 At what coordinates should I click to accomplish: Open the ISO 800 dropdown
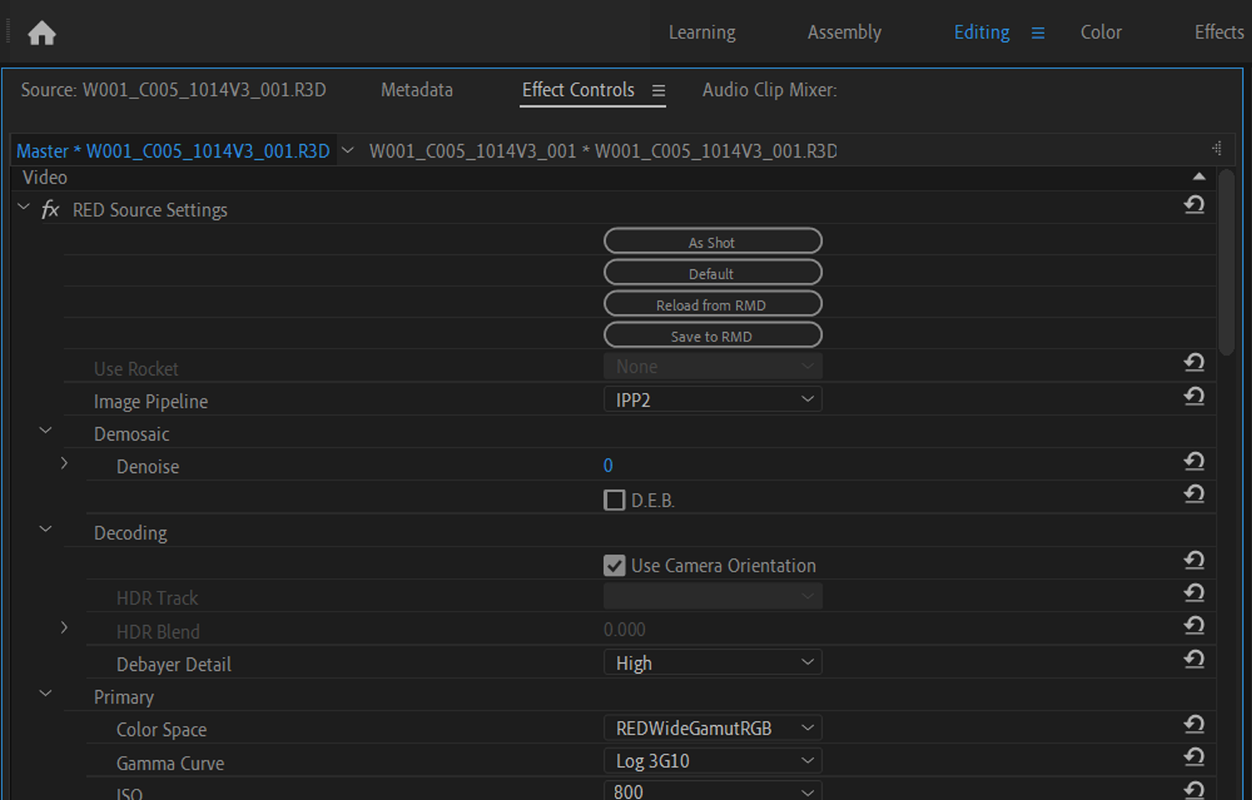pyautogui.click(x=713, y=791)
